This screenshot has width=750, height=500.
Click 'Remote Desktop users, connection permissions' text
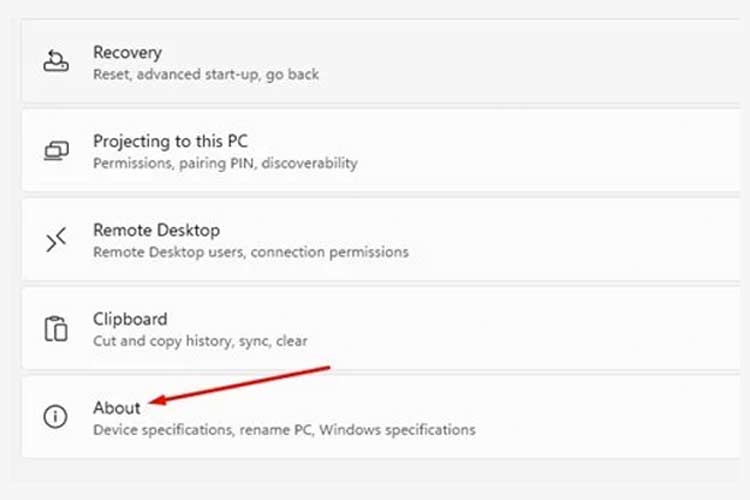pyautogui.click(x=251, y=252)
